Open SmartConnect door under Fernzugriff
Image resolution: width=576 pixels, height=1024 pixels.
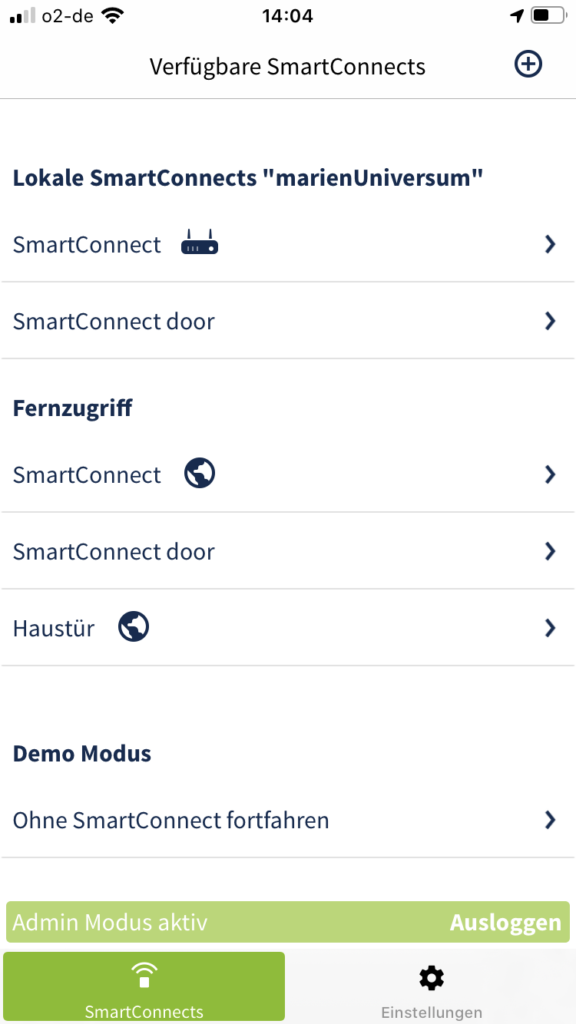(x=288, y=551)
